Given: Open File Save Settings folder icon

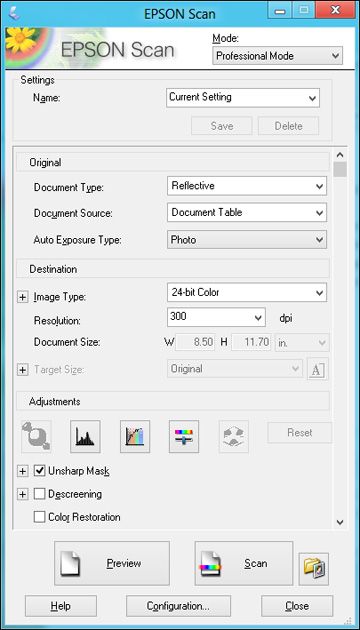Looking at the screenshot, I should pyautogui.click(x=314, y=569).
